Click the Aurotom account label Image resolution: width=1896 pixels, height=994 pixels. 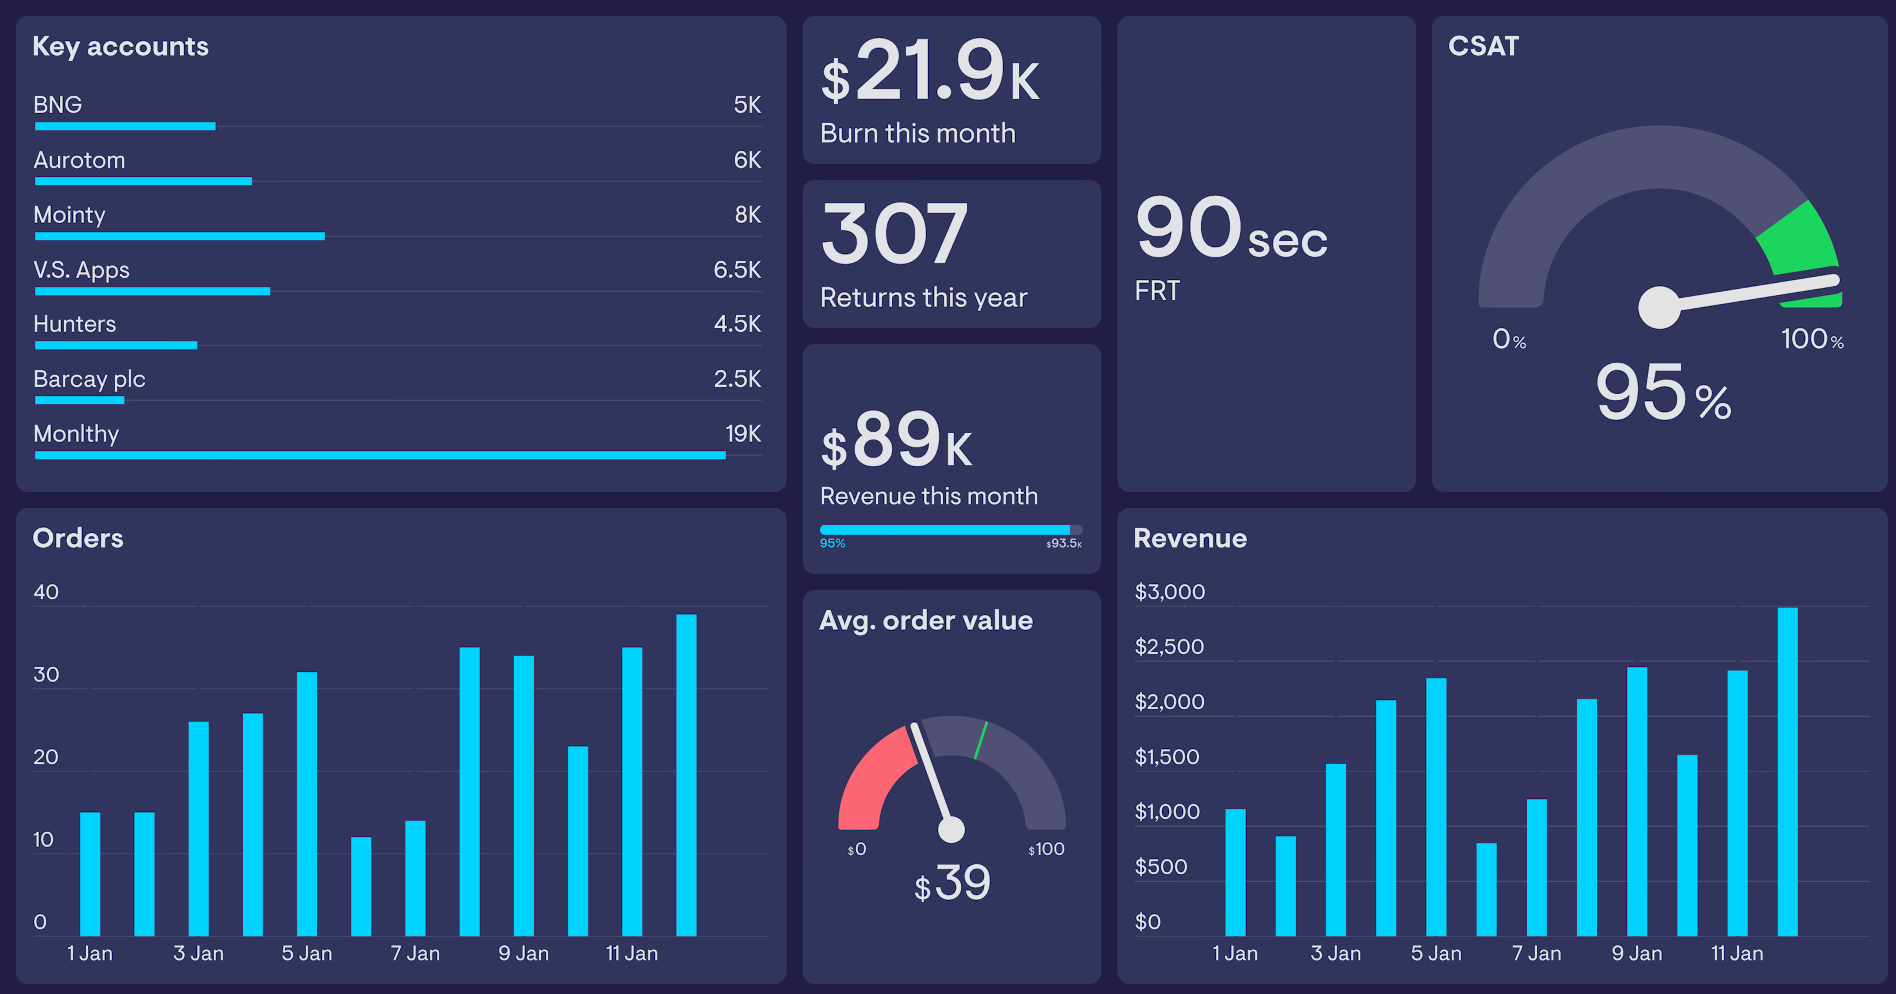pos(80,160)
